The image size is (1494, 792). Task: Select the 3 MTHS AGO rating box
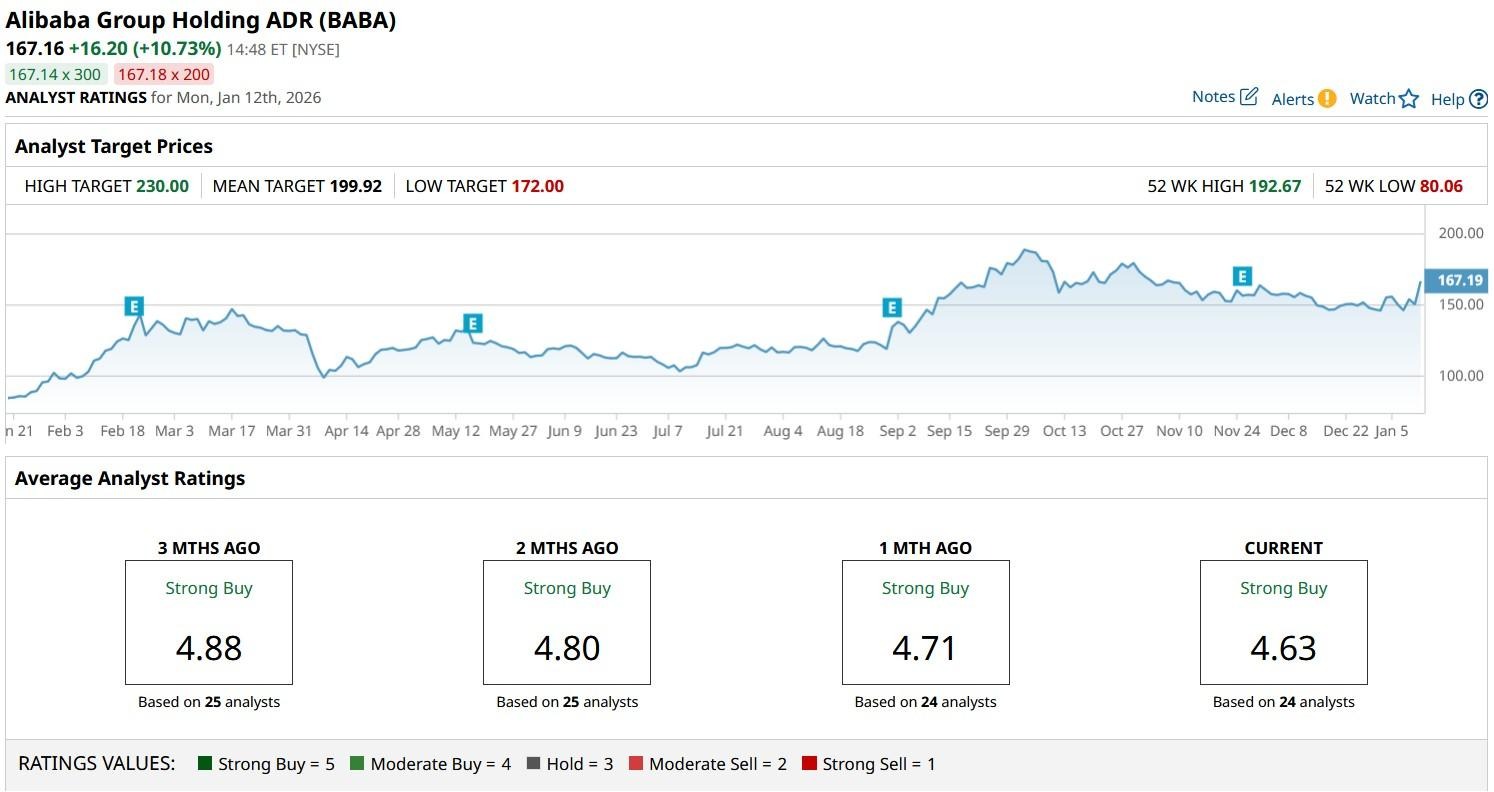tap(209, 622)
